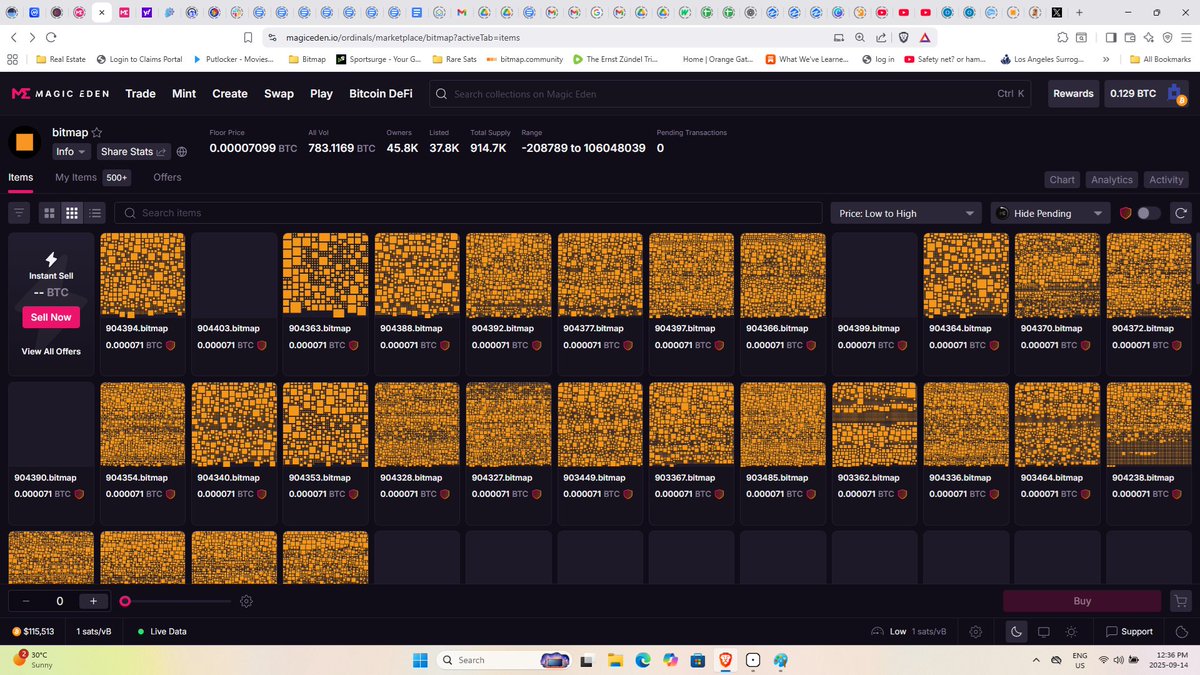
Task: Focus the Search collections on Magic Eden field
Action: [x=730, y=94]
